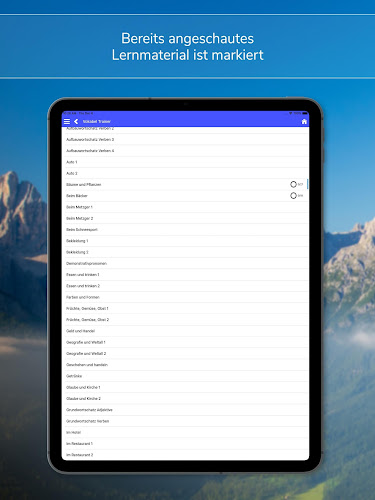Click the Vokabel Trainer header title
Screen dimensions: 375x500
[97, 122]
